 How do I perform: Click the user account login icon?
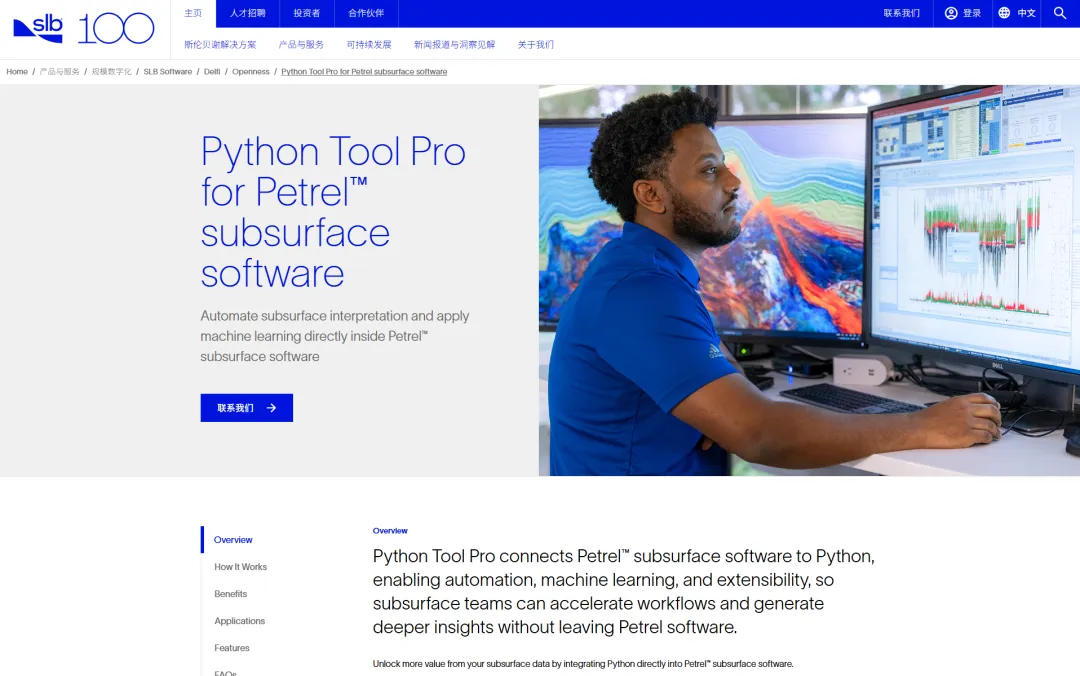[x=951, y=13]
